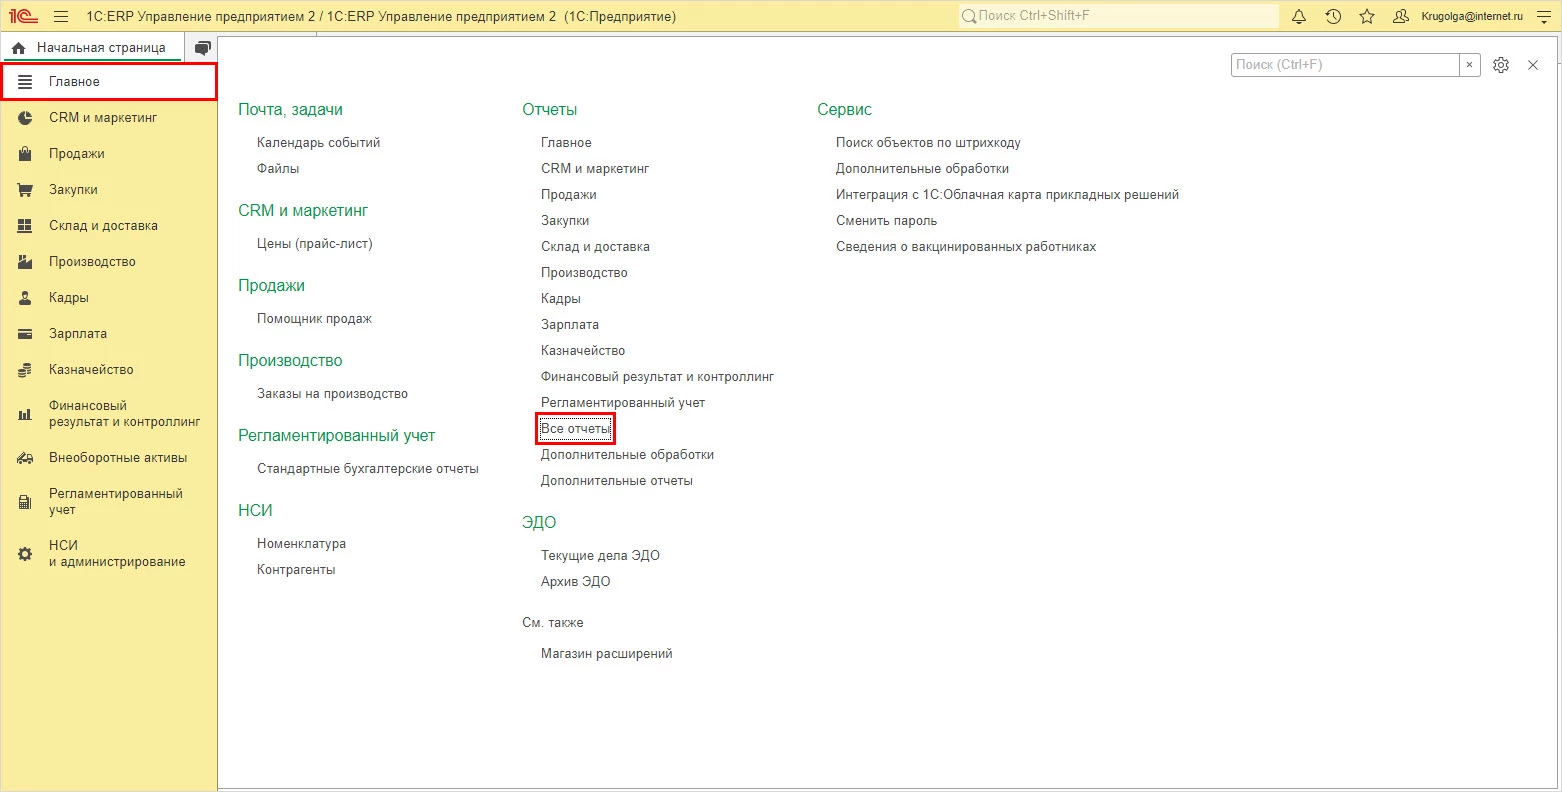Open the Главное section in sidebar

(109, 82)
